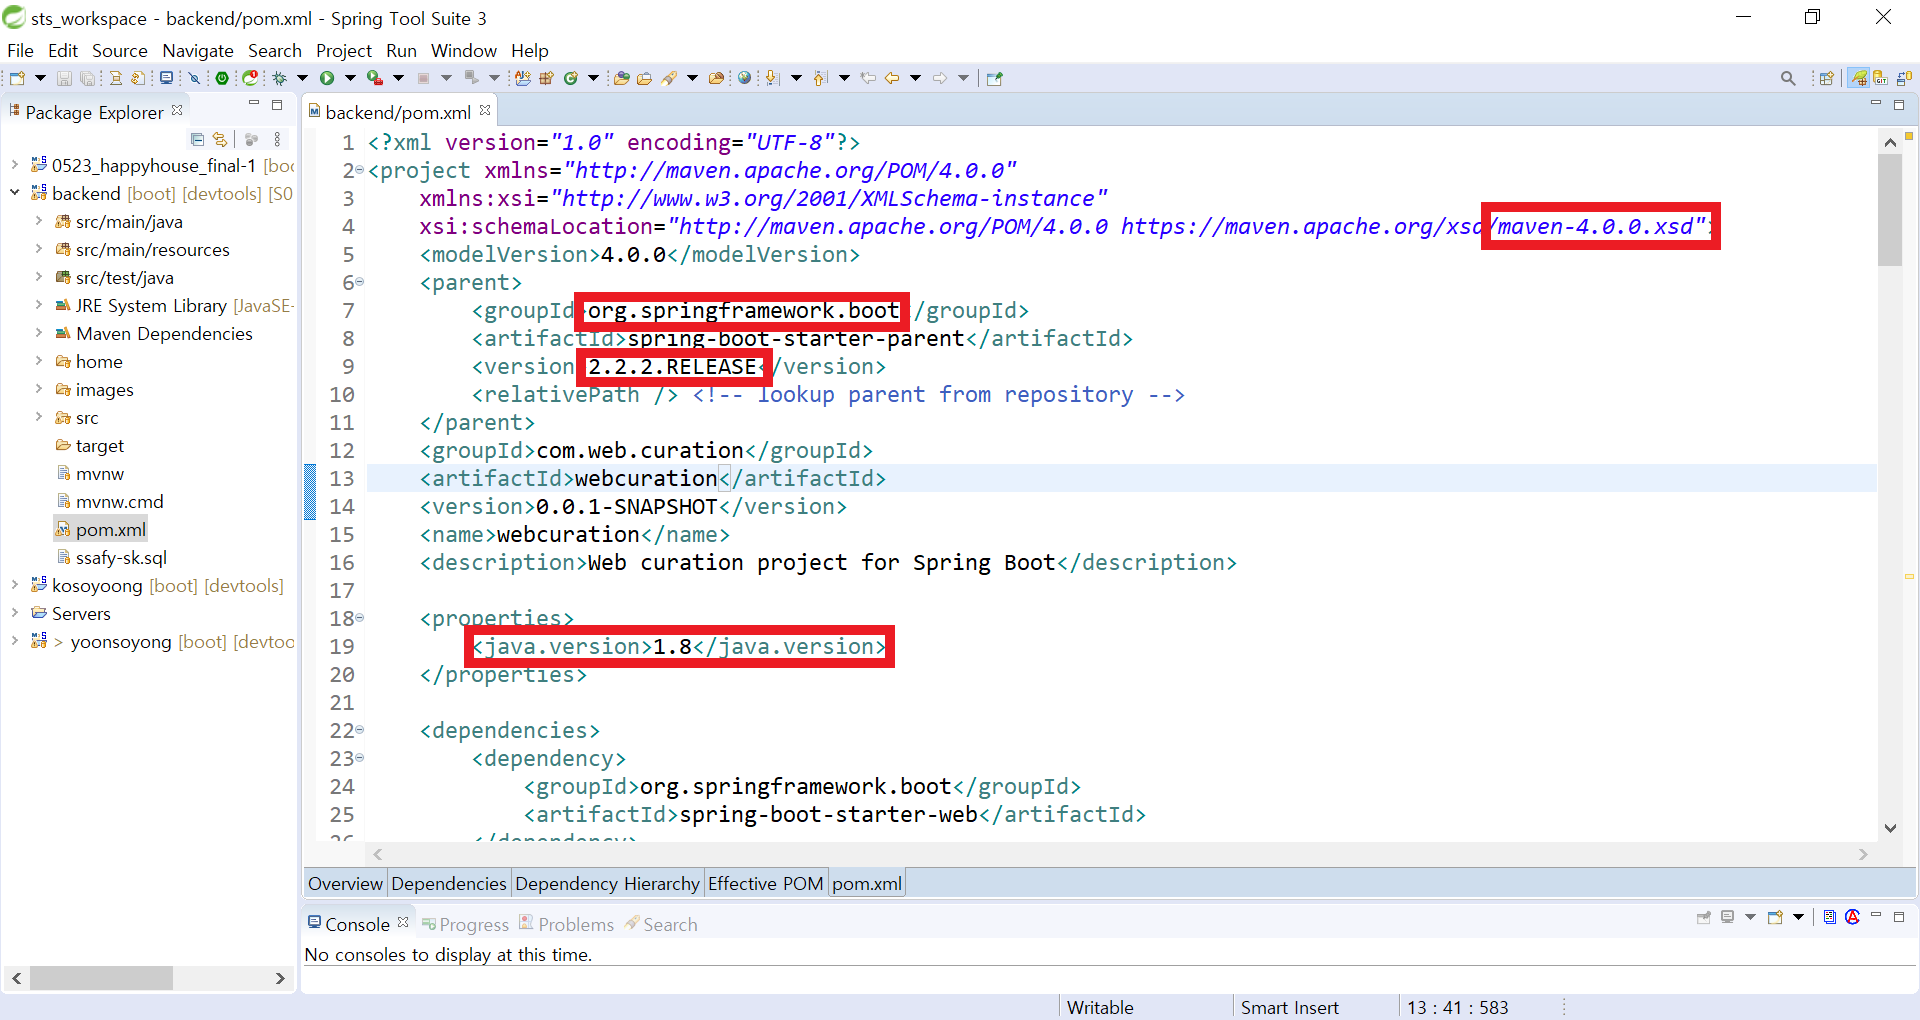Click the Open Web Browser globe icon
The image size is (1920, 1020).
744,78
